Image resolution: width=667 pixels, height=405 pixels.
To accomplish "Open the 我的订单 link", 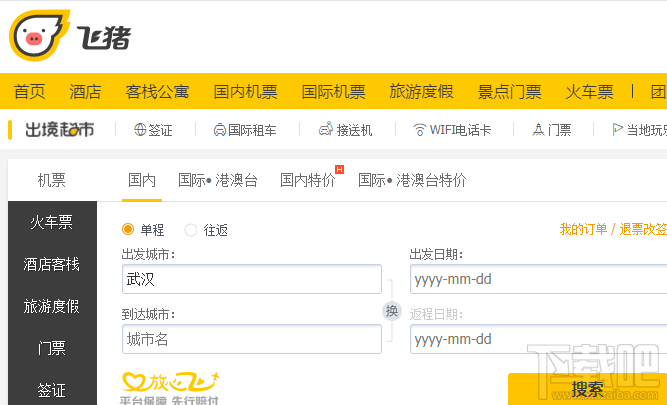I will pos(583,230).
